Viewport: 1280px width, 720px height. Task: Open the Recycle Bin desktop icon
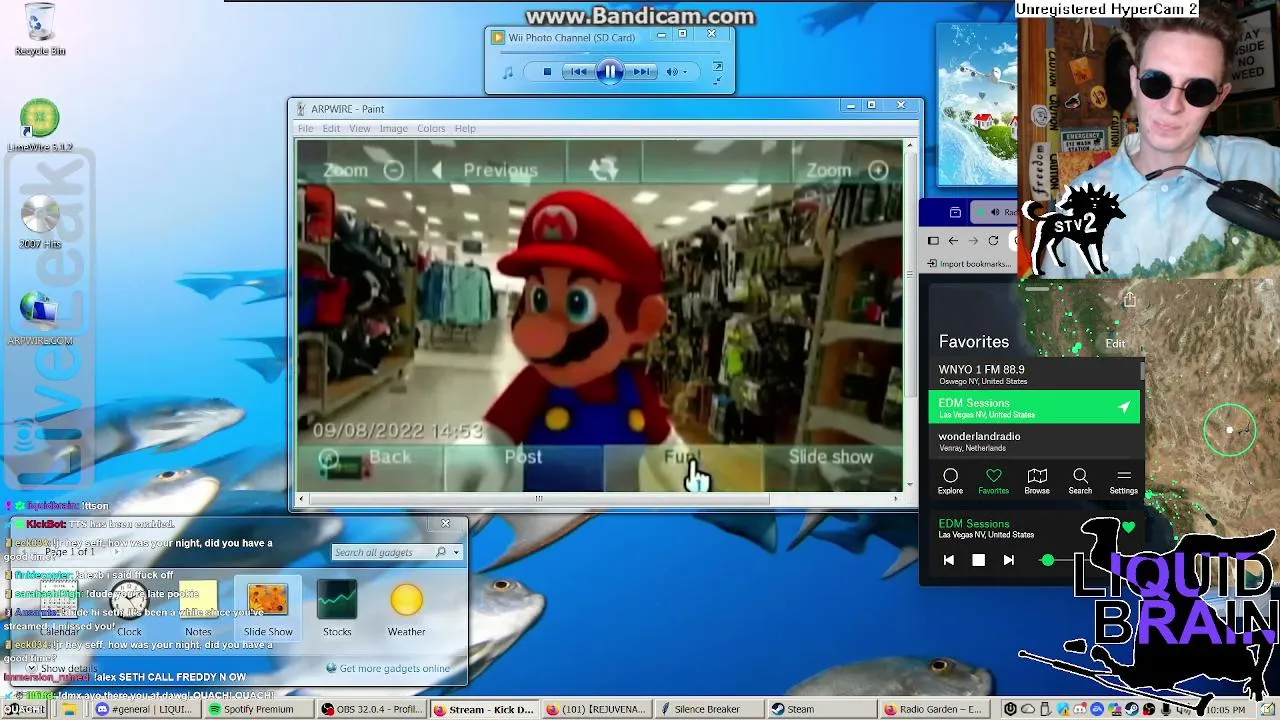(40, 30)
